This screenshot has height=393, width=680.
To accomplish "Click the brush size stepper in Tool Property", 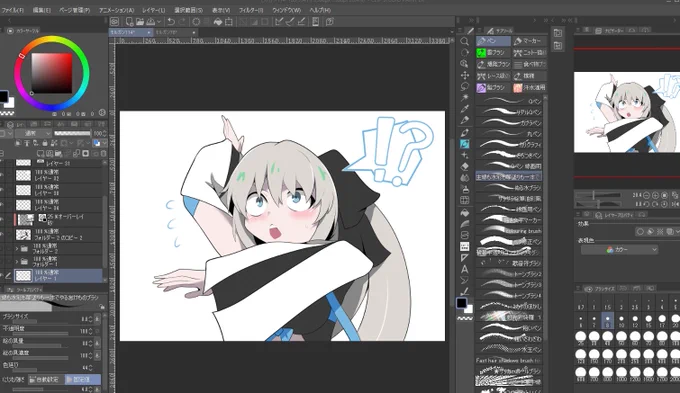I will tap(90, 319).
